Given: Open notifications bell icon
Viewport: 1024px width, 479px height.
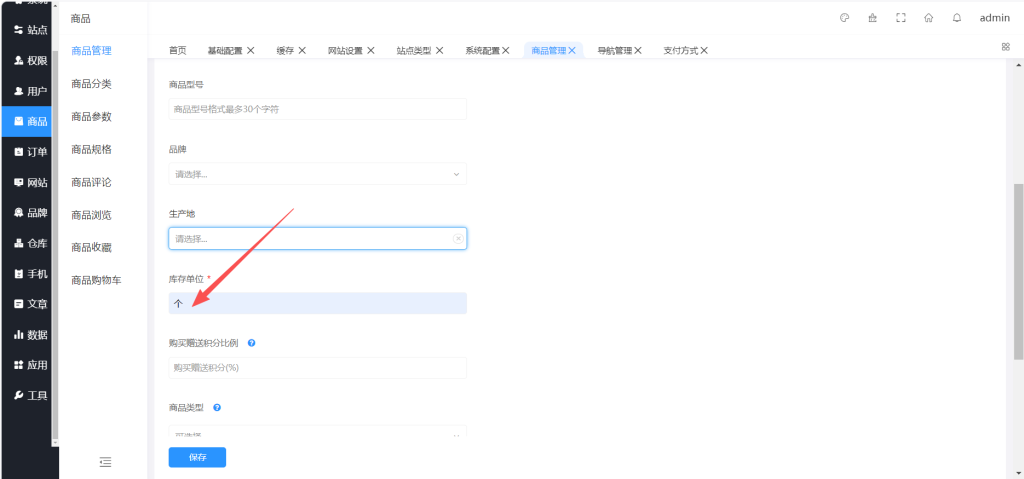Looking at the screenshot, I should 957,18.
